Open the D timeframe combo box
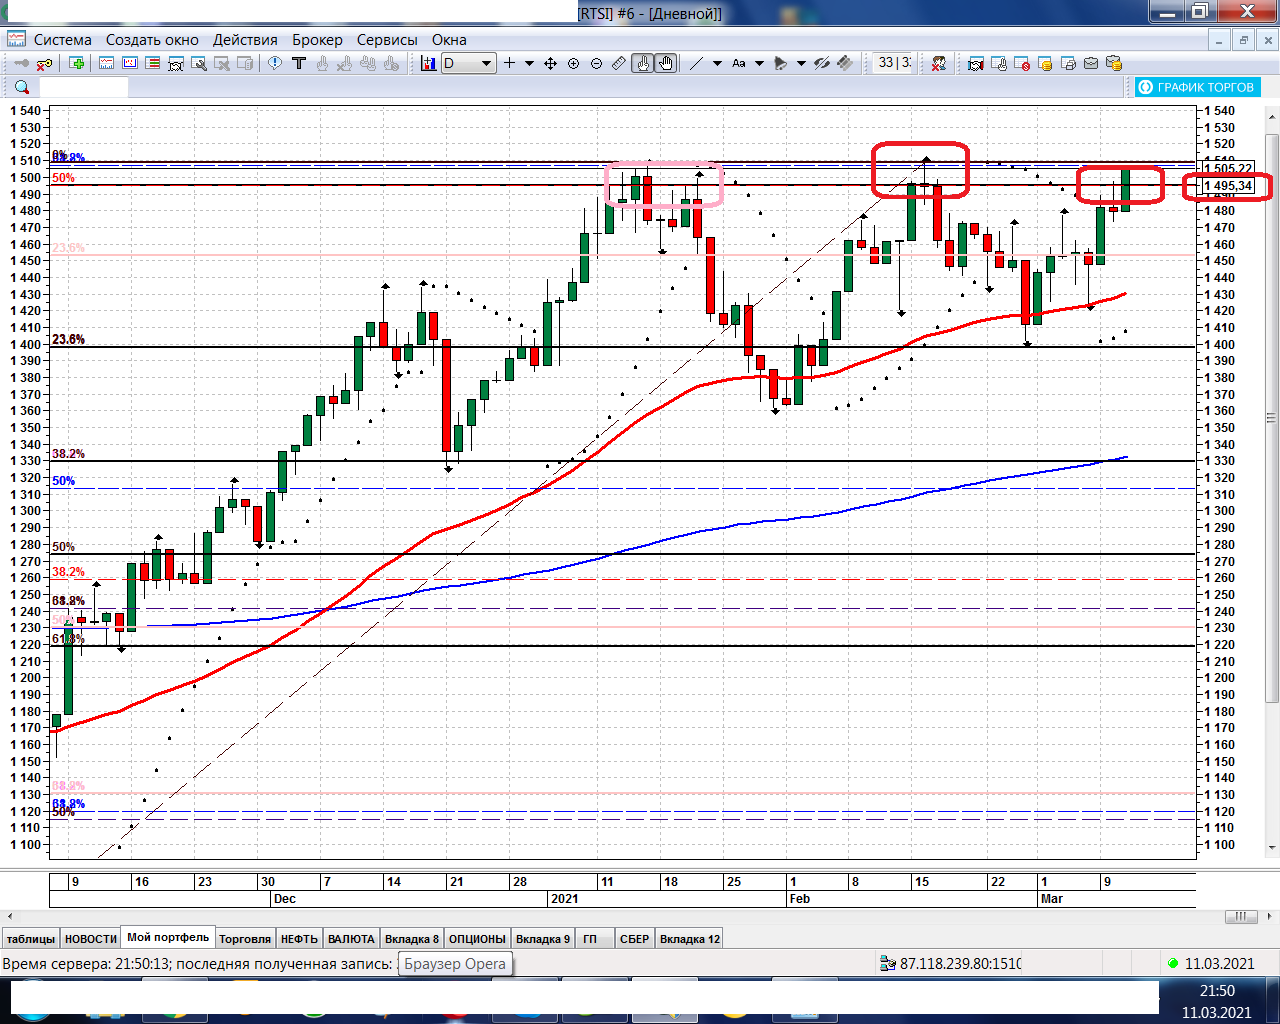The image size is (1280, 1024). tap(468, 63)
